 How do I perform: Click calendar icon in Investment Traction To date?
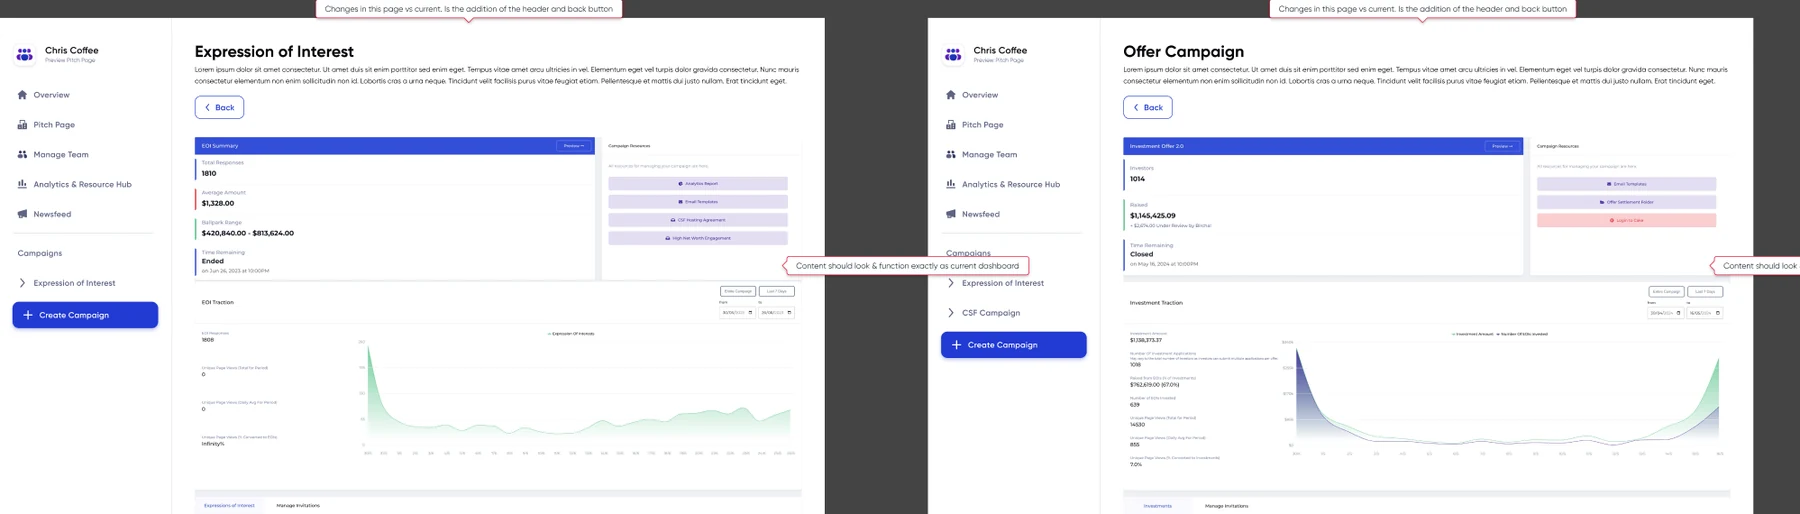pos(1718,313)
